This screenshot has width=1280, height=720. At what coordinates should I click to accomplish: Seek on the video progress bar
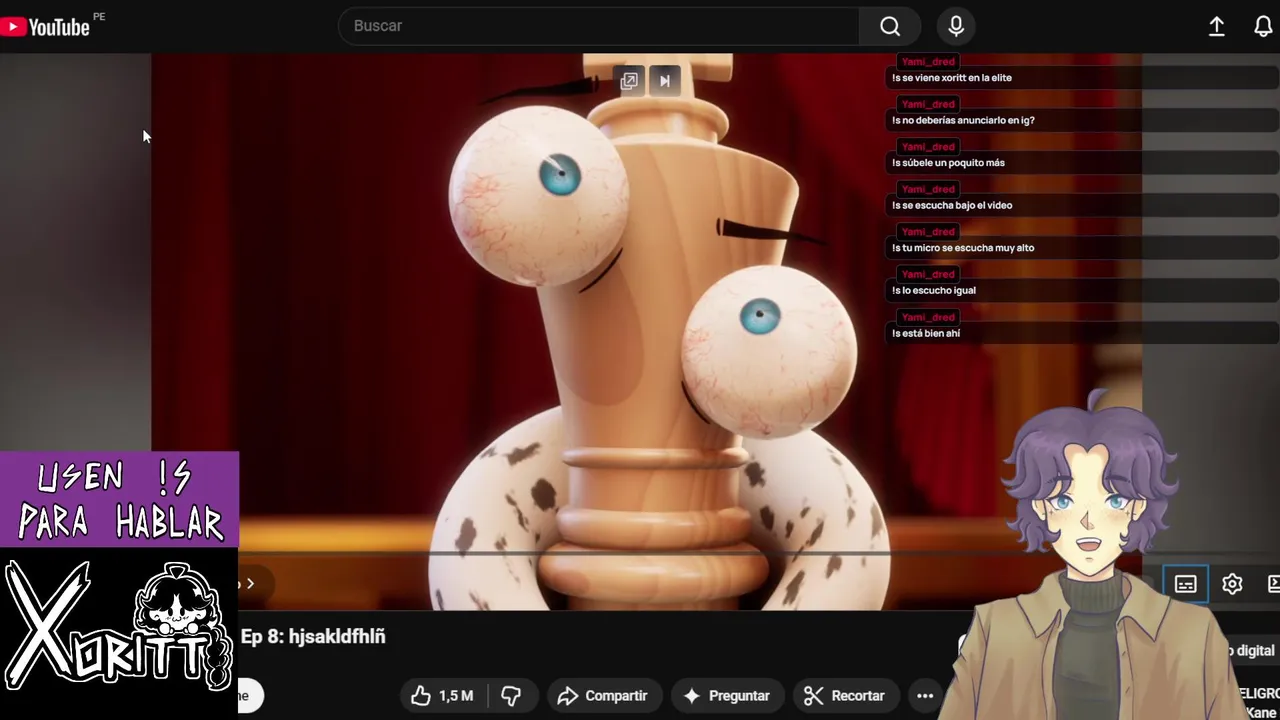click(x=640, y=553)
